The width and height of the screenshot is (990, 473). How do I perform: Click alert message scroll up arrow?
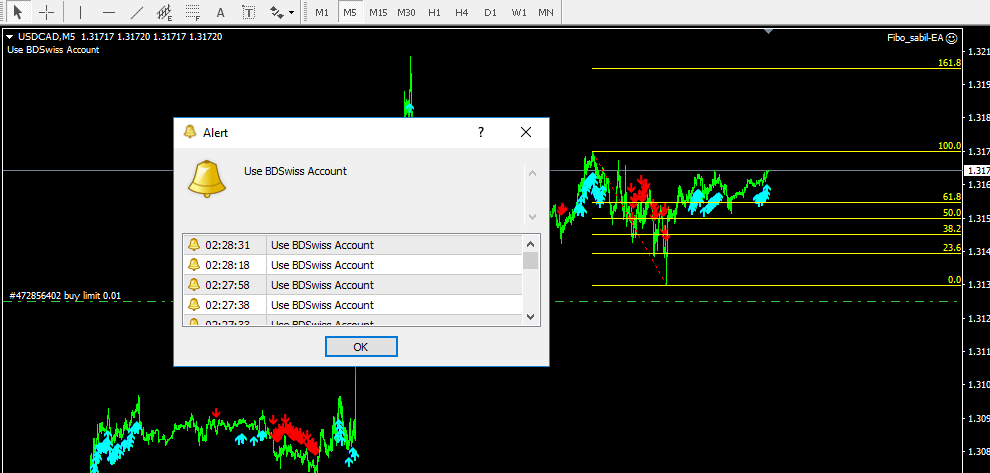coord(532,173)
